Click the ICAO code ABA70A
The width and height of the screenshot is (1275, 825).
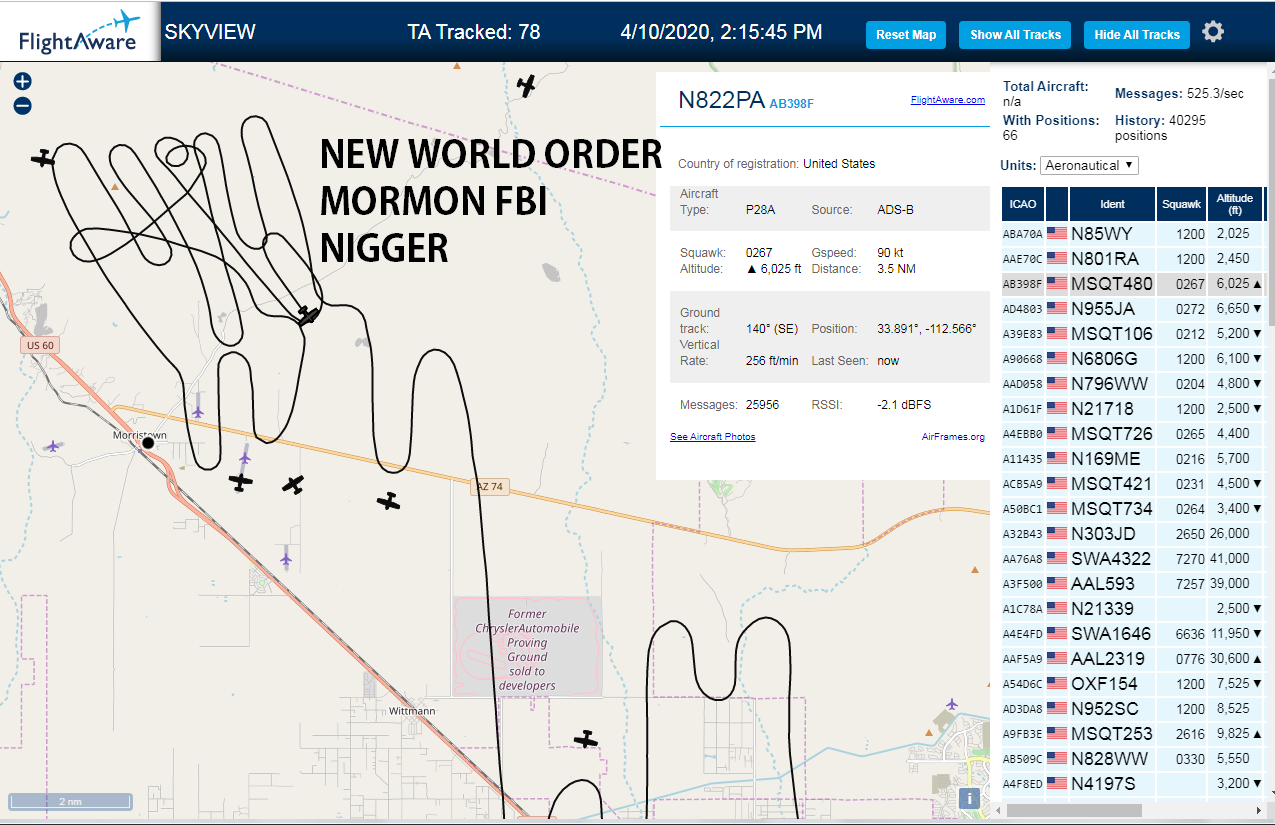1023,234
